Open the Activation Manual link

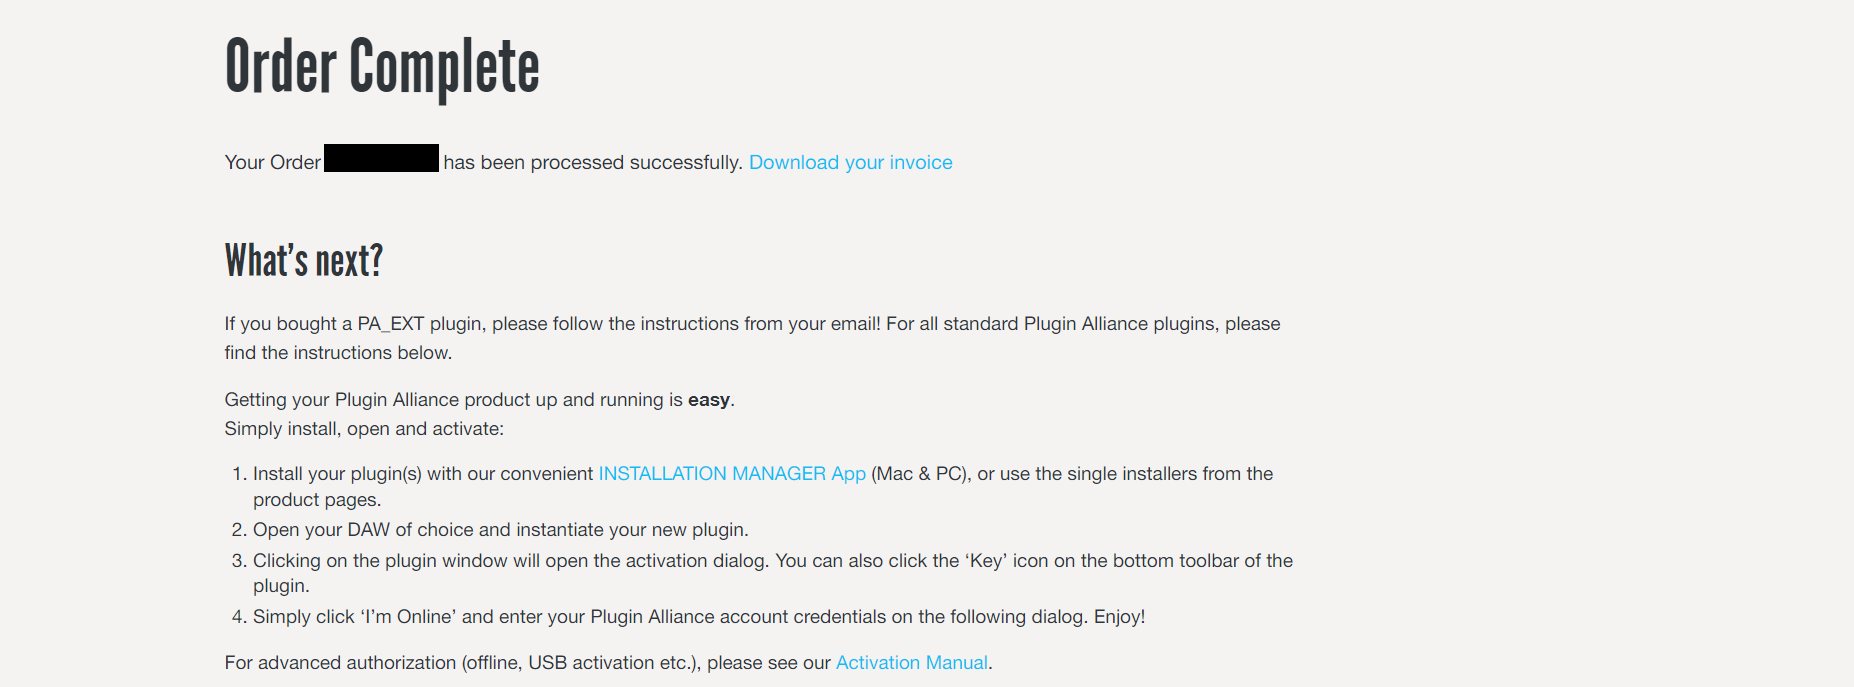coord(911,662)
